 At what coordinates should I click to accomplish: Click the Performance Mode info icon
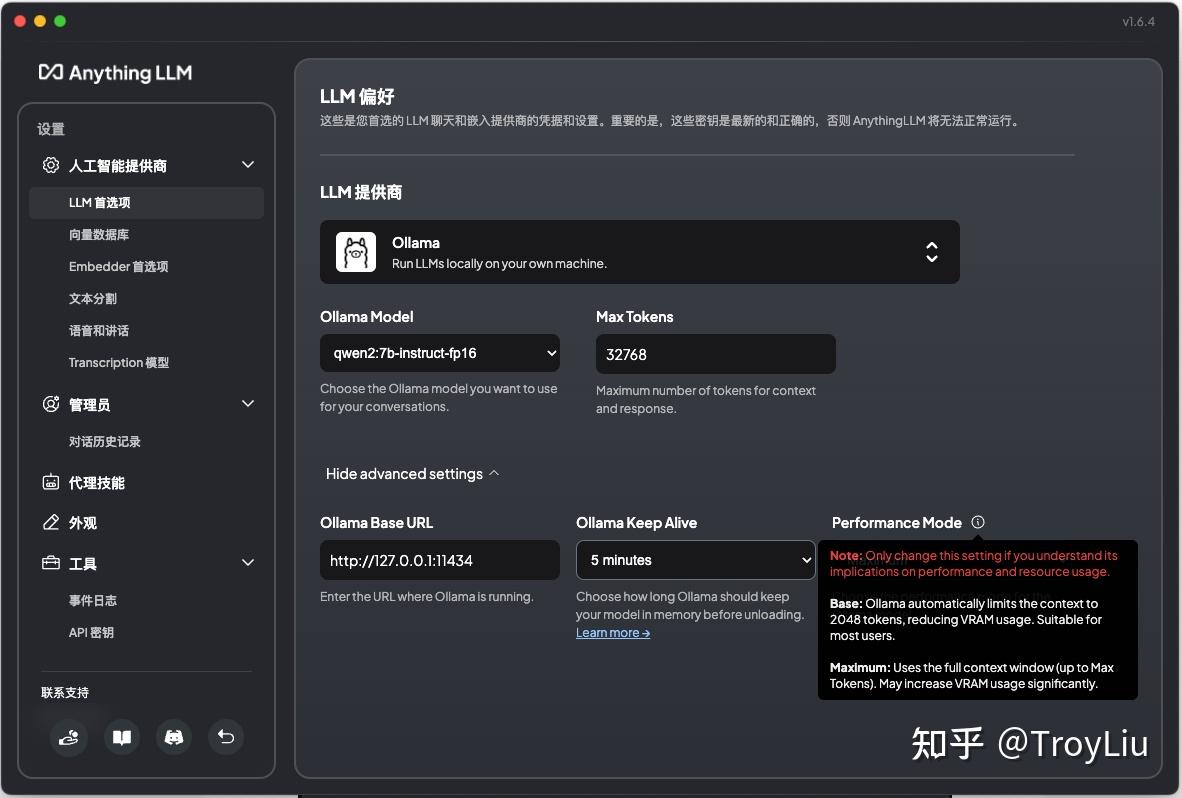tap(978, 522)
